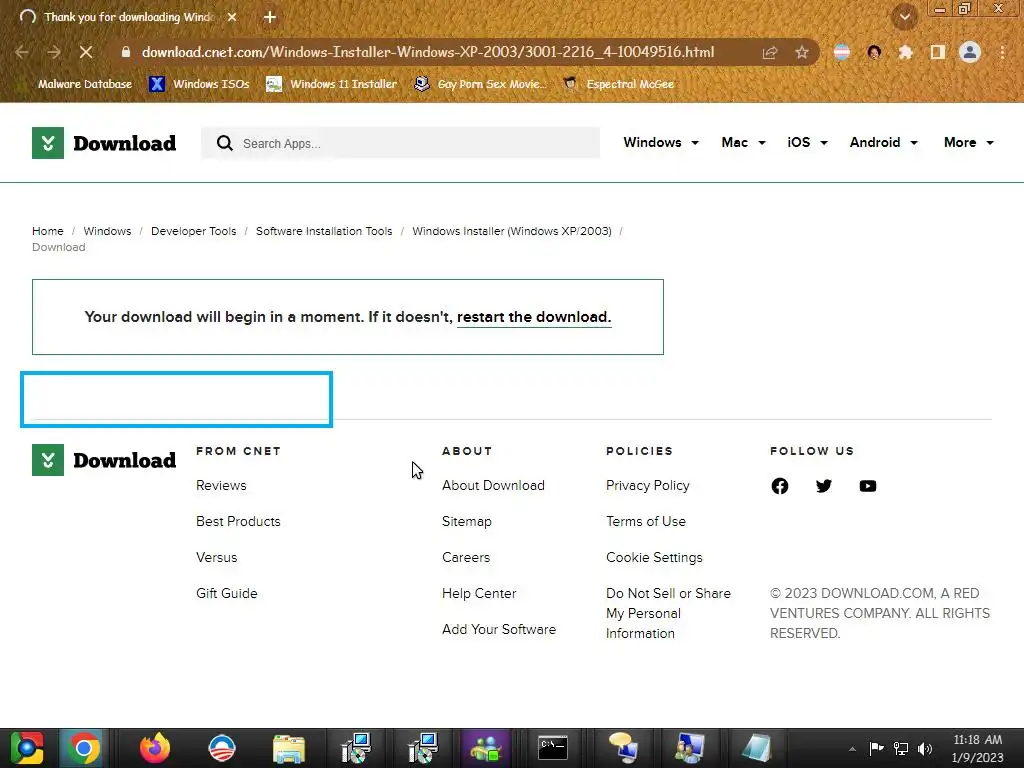The width and height of the screenshot is (1024, 768).
Task: Open the Gift Guide link
Action: coord(227,593)
